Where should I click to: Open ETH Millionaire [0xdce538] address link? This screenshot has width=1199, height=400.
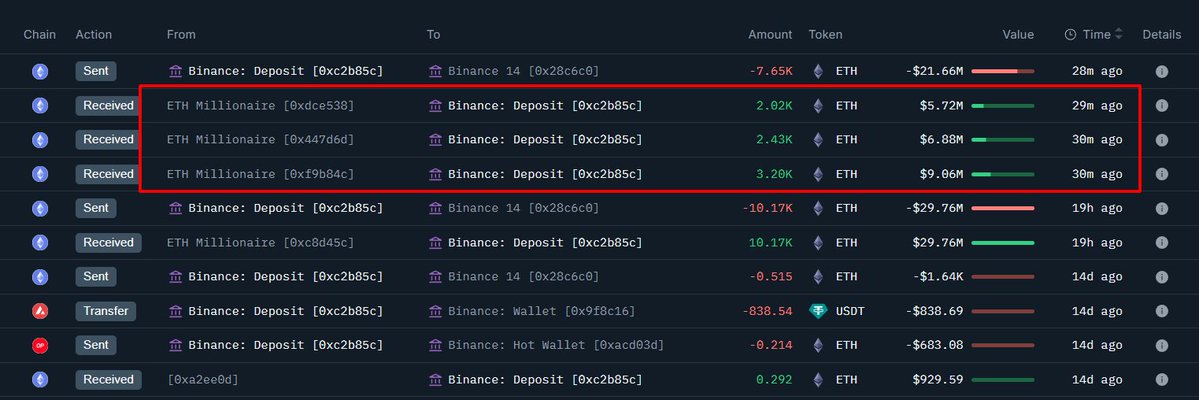[x=260, y=105]
